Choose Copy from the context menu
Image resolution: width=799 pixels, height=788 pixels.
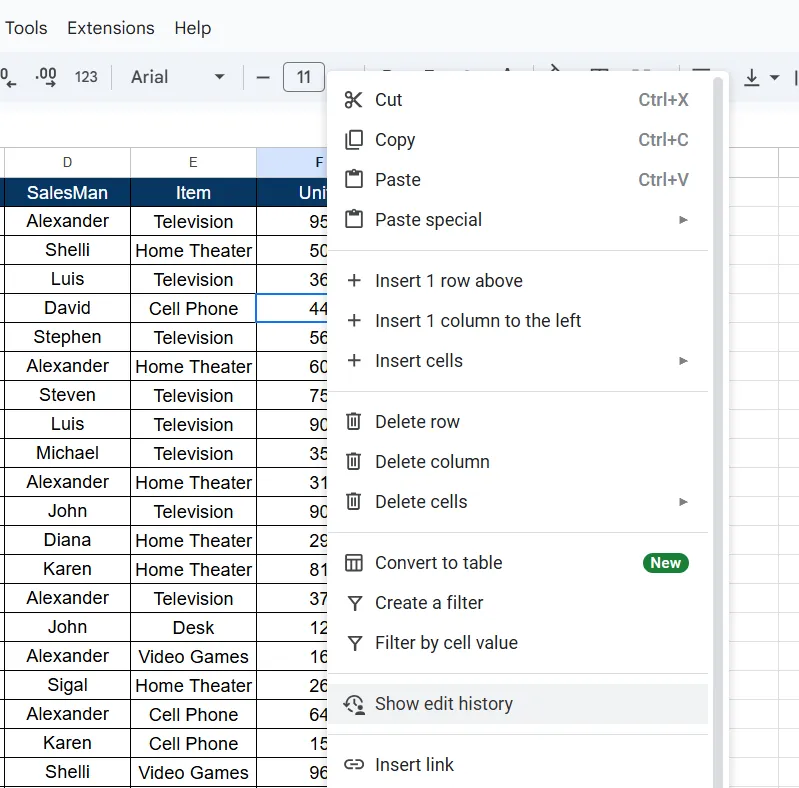point(517,140)
